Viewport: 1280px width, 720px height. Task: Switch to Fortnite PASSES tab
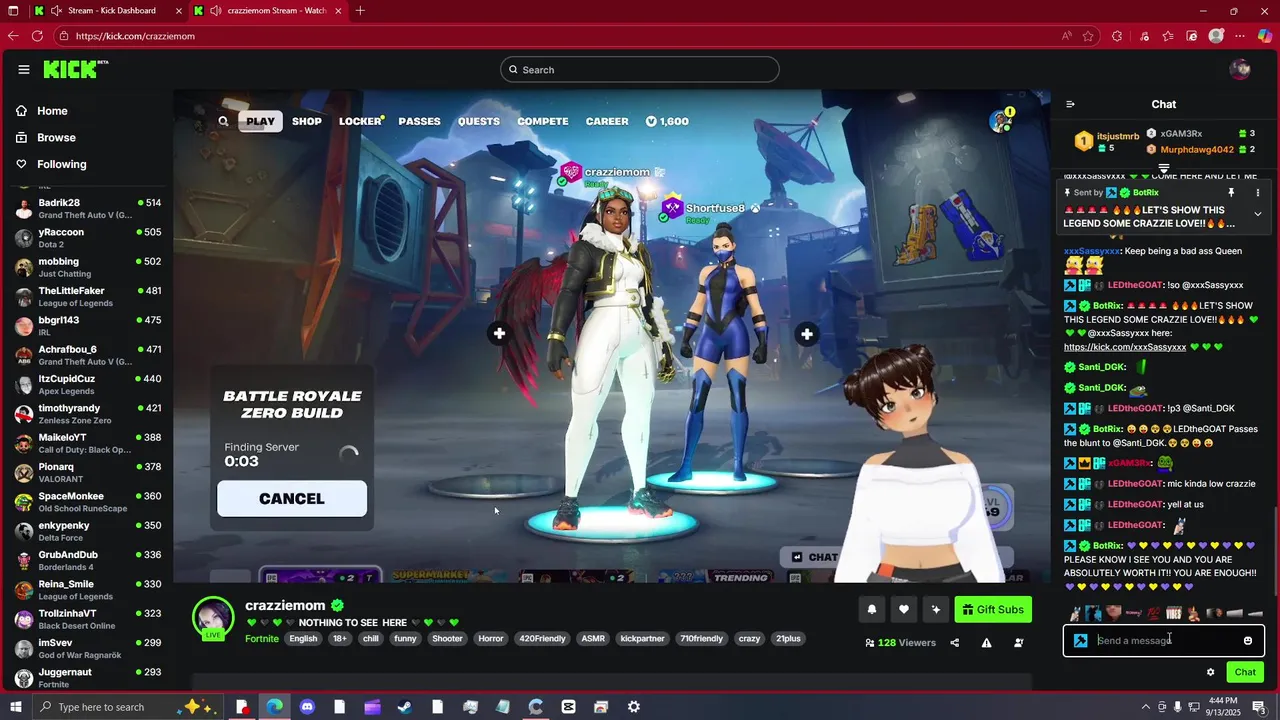click(419, 121)
